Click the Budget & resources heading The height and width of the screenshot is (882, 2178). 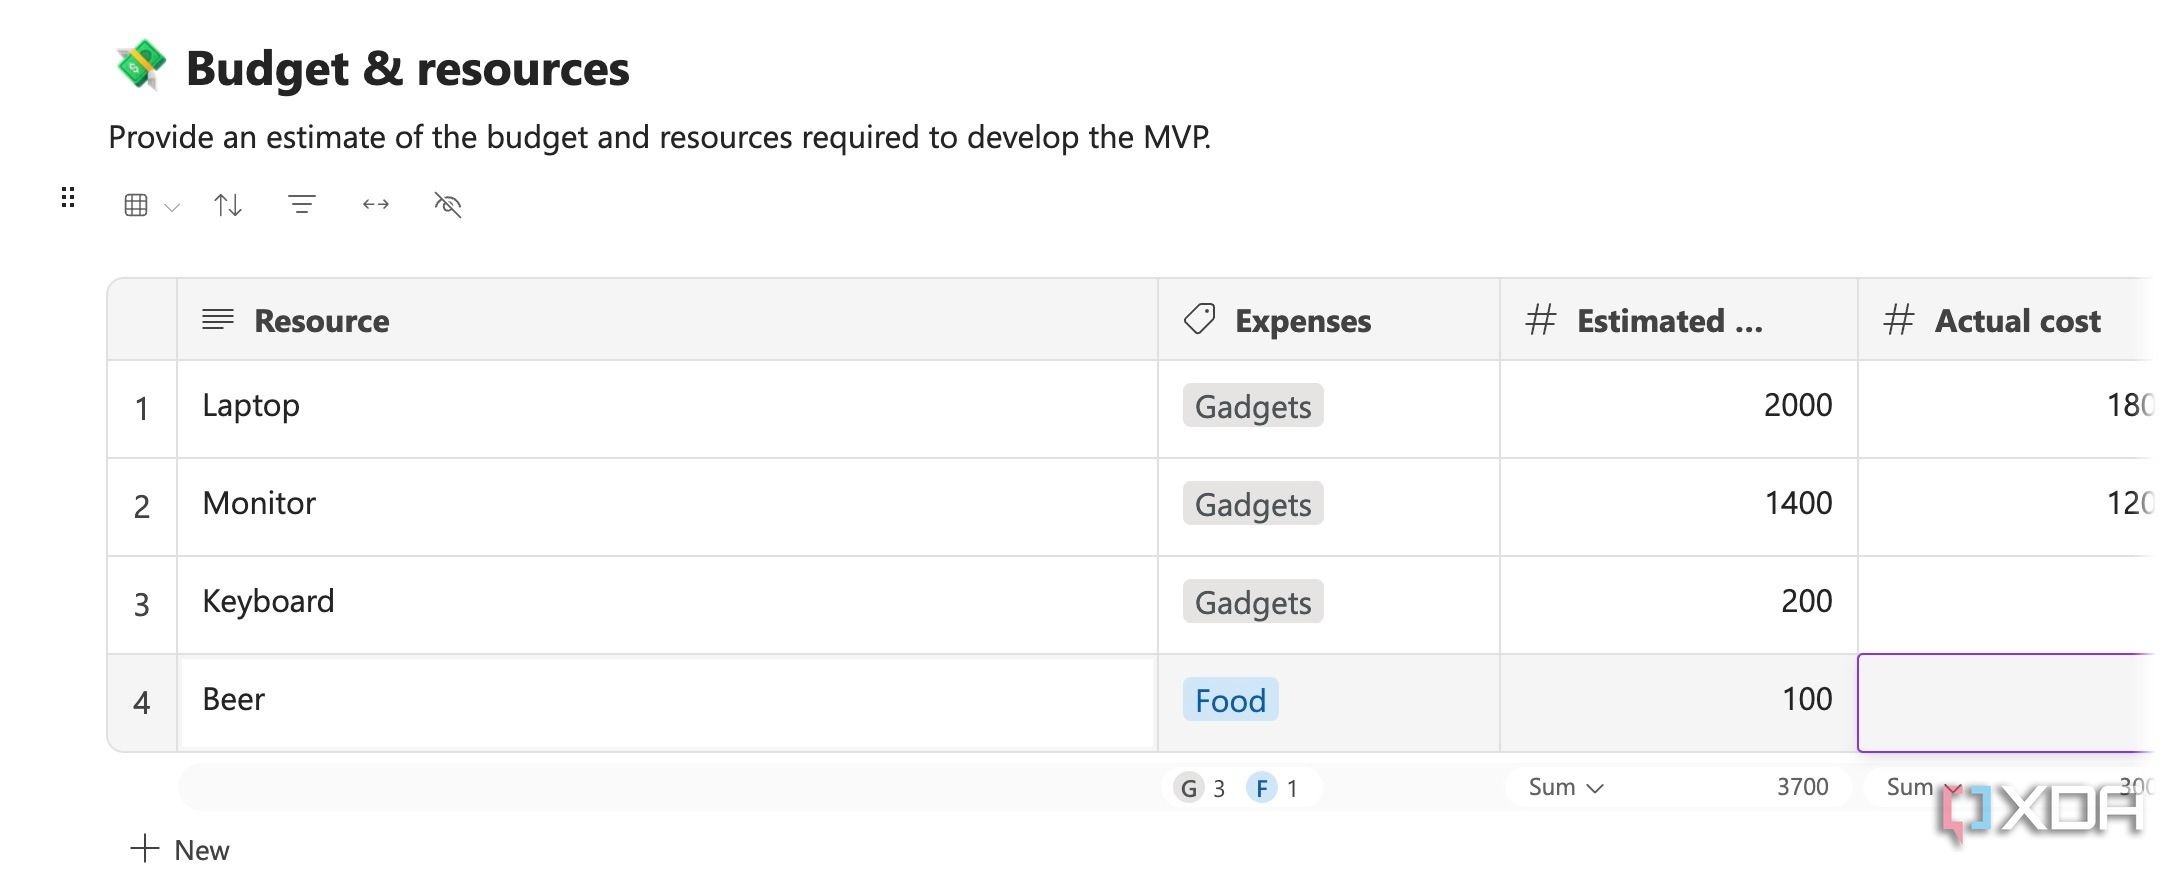coord(407,69)
